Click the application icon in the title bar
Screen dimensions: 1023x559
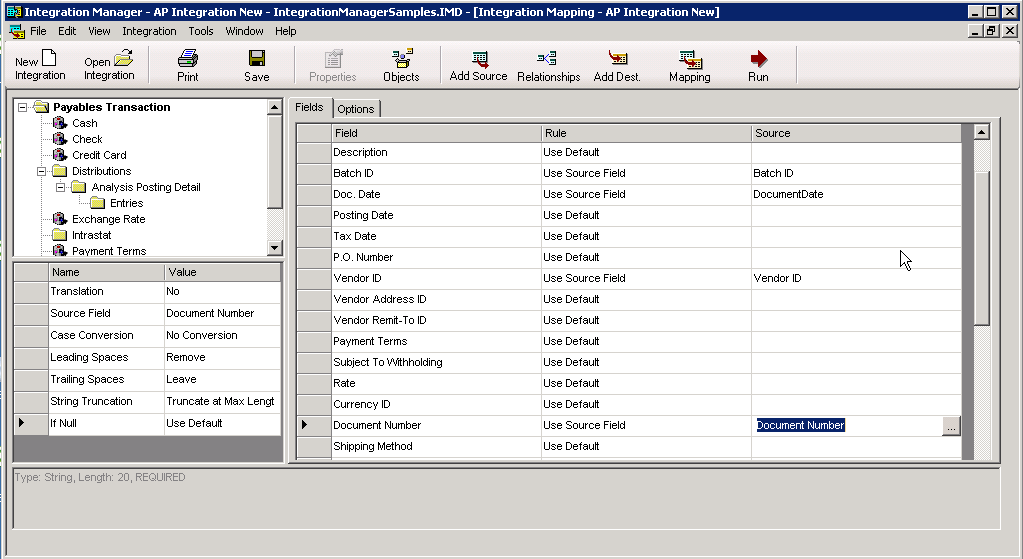click(13, 12)
